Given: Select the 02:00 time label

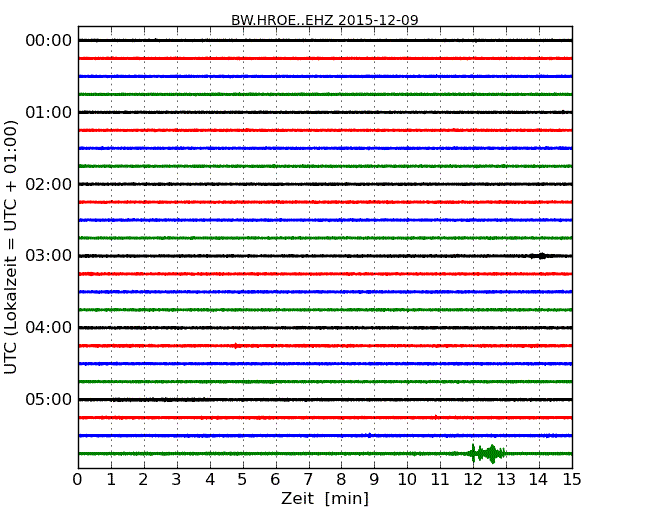Looking at the screenshot, I should pyautogui.click(x=49, y=184).
